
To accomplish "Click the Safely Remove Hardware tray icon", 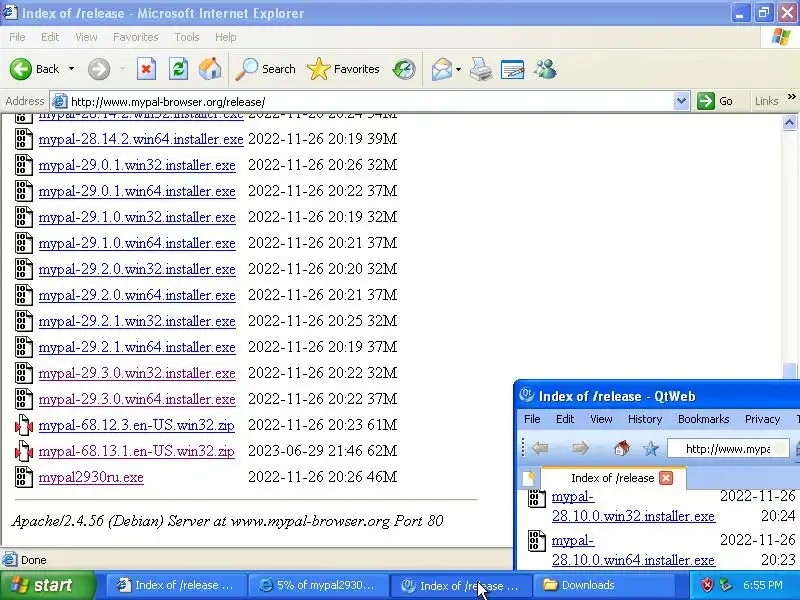I will pos(725,585).
